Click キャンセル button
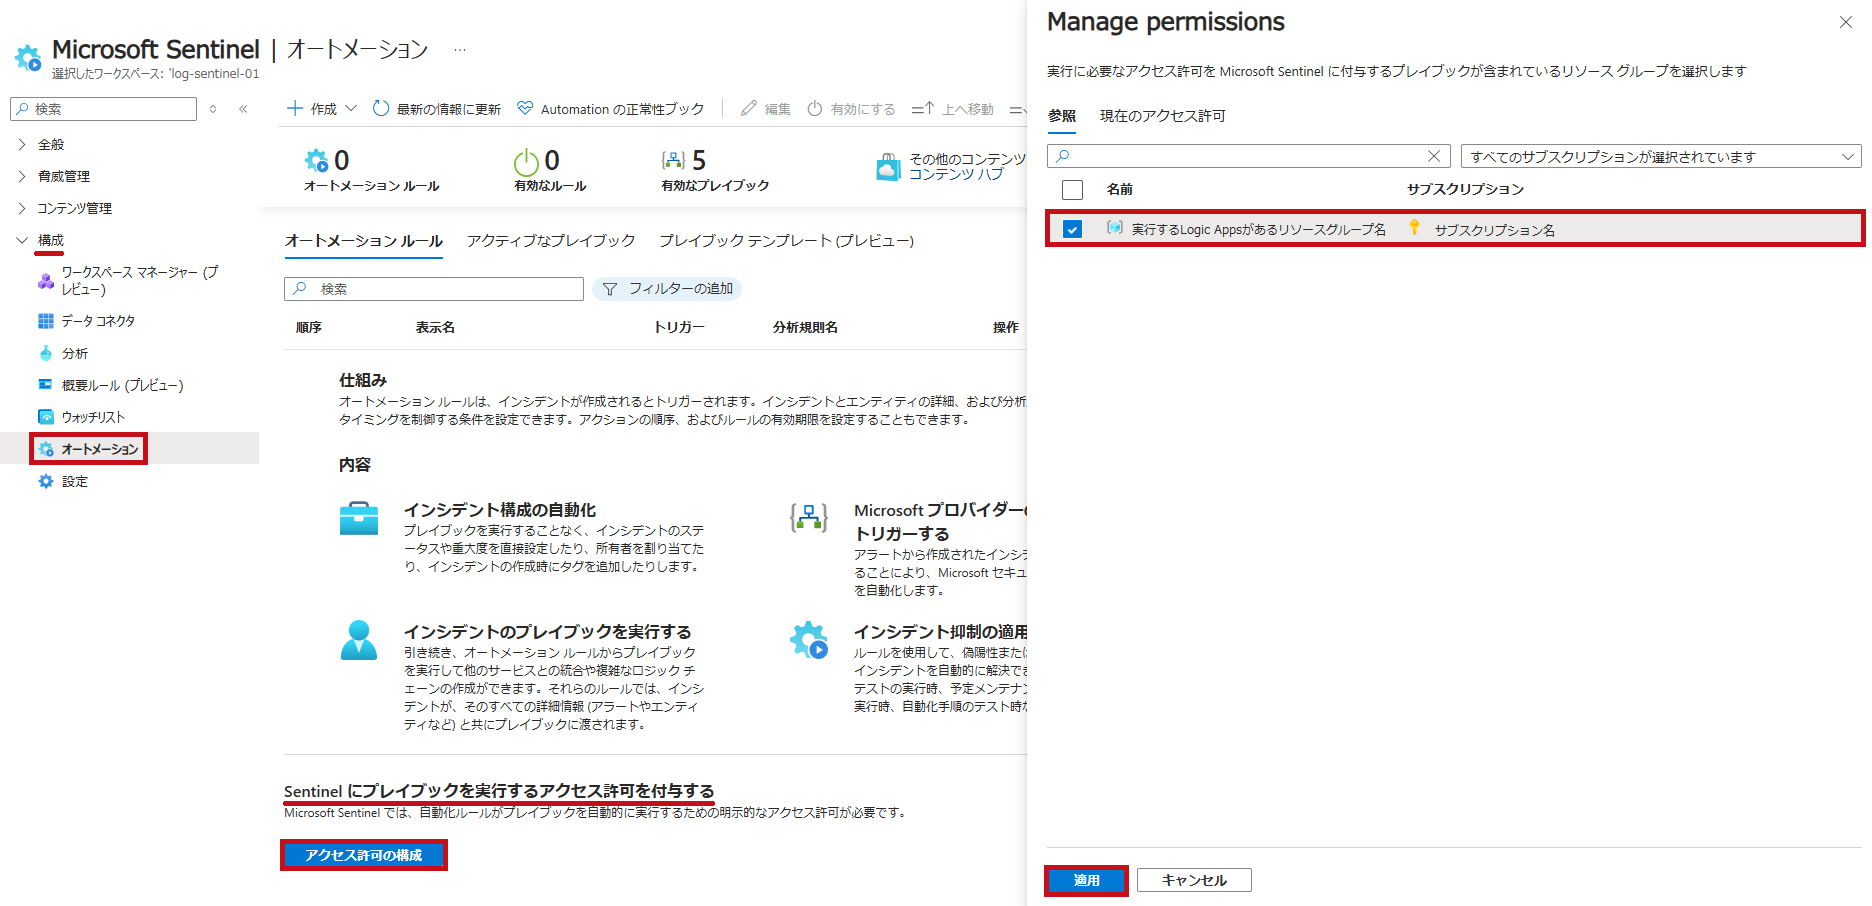The width and height of the screenshot is (1872, 906). [x=1194, y=880]
